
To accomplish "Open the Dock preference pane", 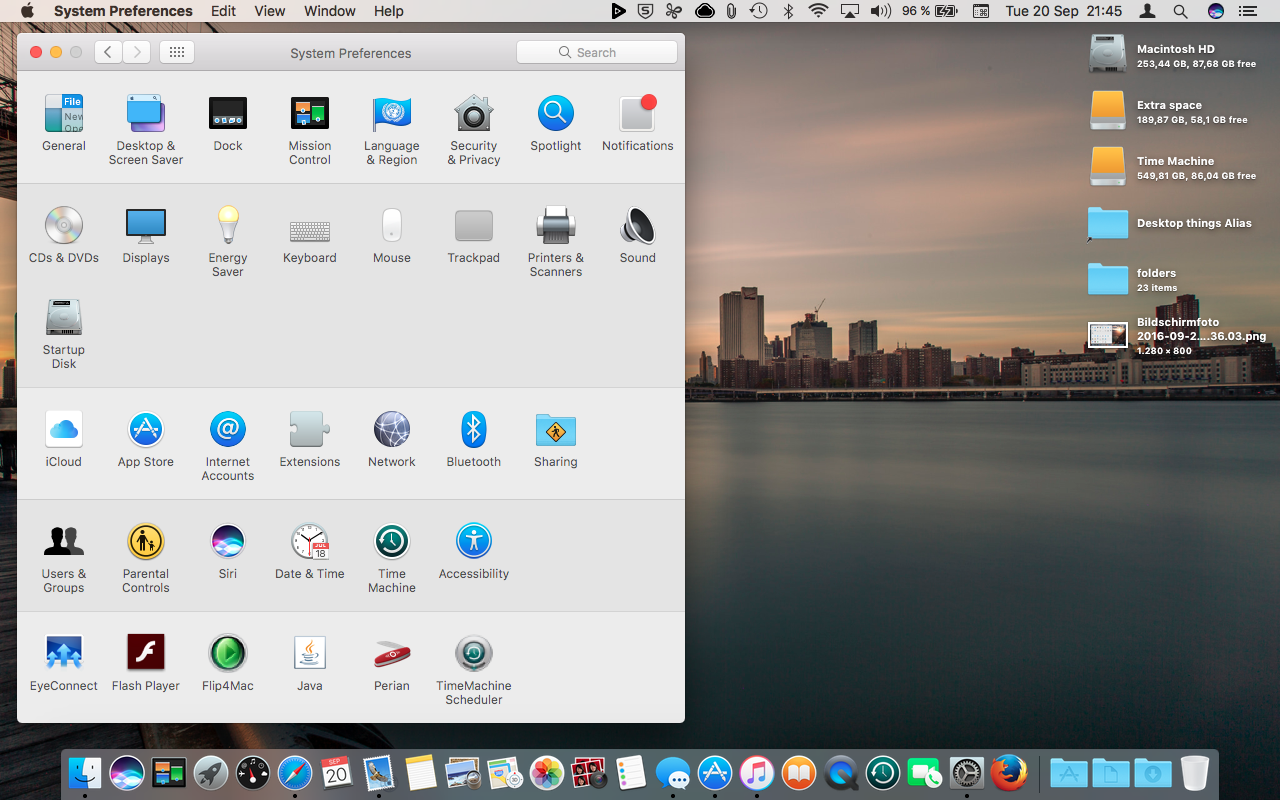I will [x=228, y=113].
